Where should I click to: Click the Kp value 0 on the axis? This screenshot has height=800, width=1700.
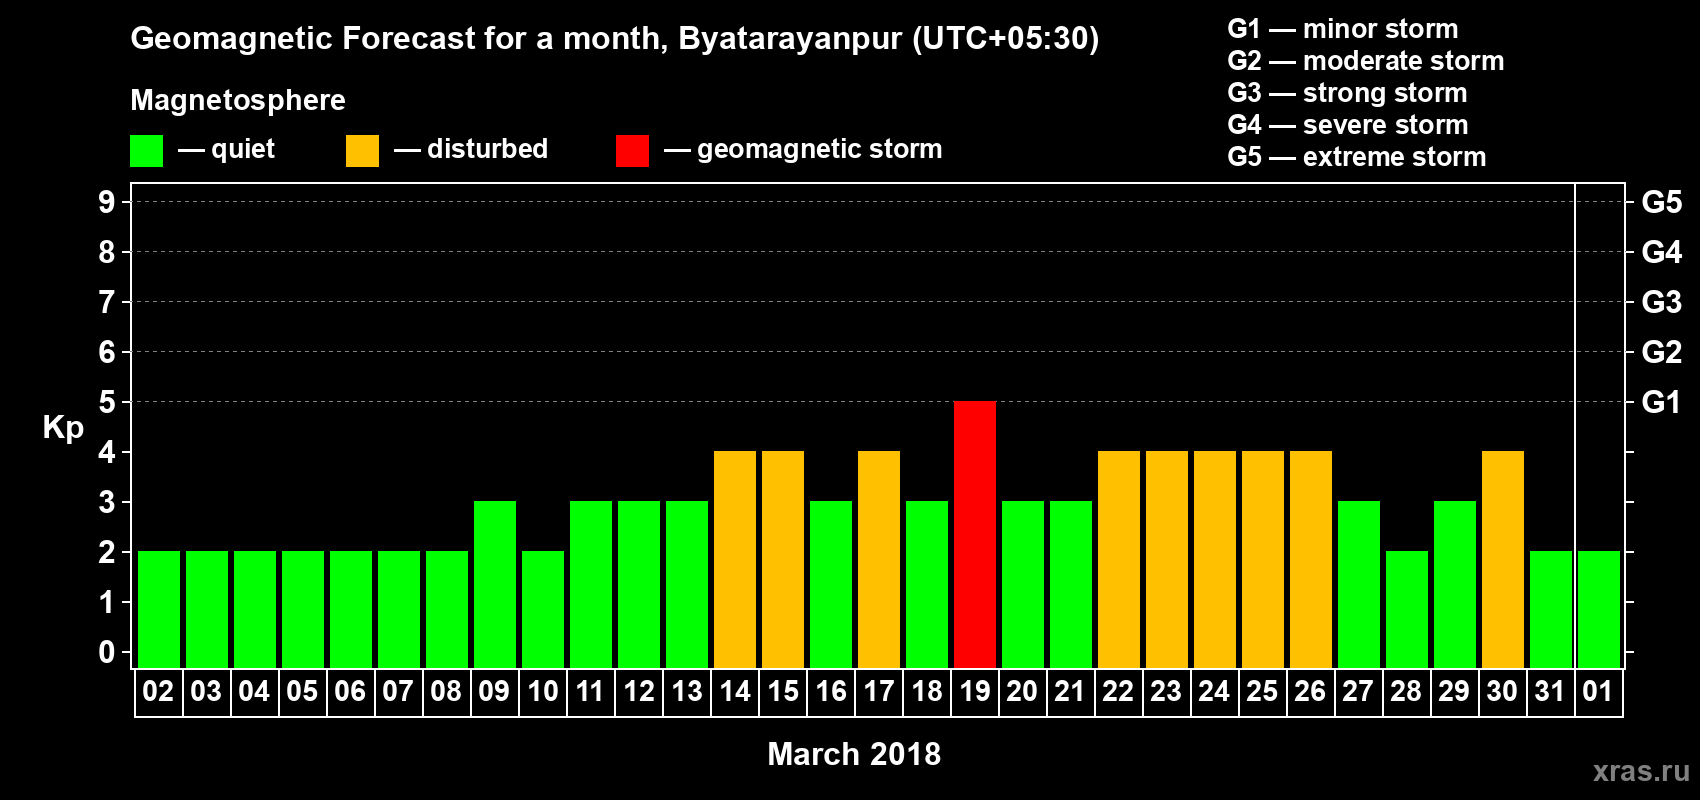(x=107, y=652)
